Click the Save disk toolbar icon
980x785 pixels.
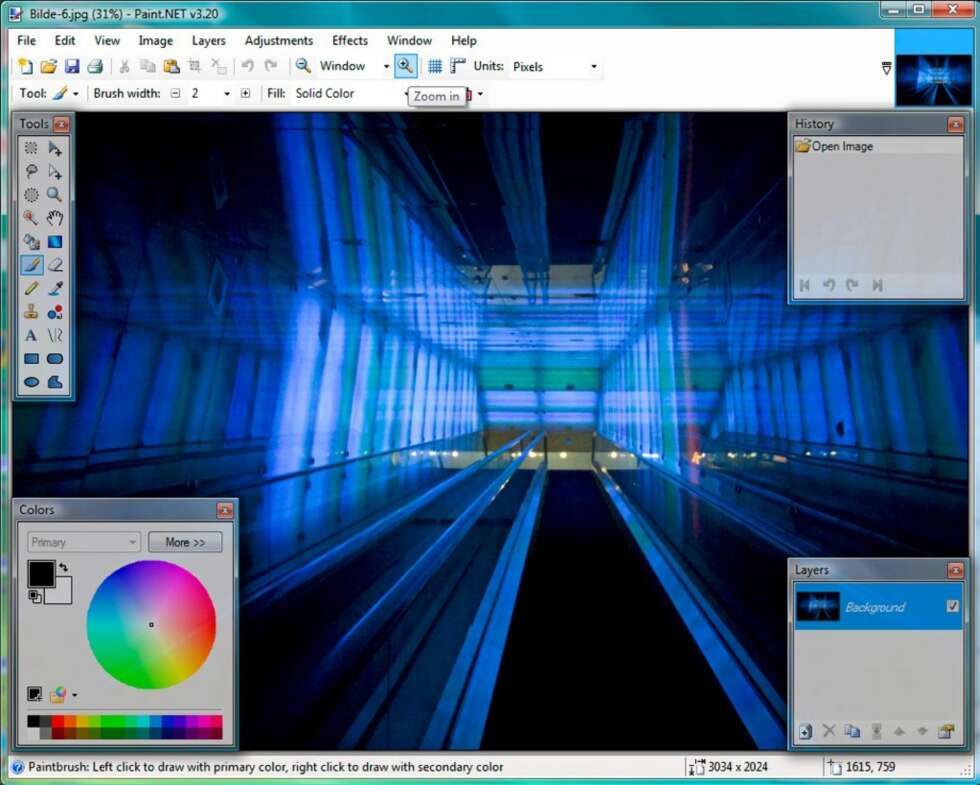(x=72, y=66)
